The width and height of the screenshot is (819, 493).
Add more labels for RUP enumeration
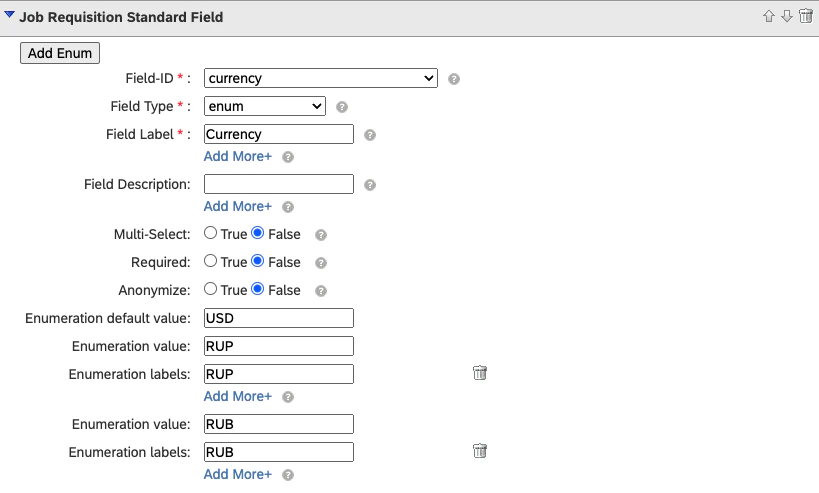click(x=238, y=396)
